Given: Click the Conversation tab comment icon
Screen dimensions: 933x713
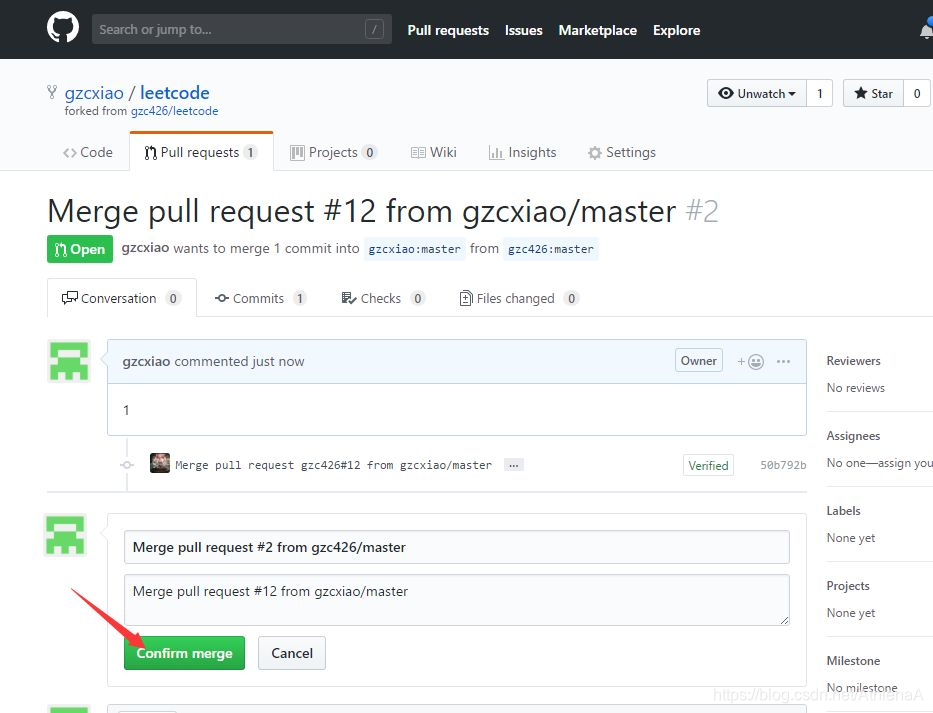Looking at the screenshot, I should pyautogui.click(x=70, y=297).
